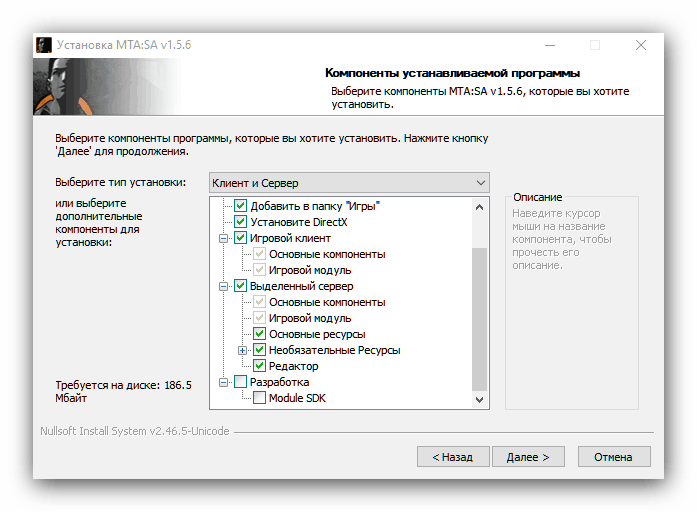Click the "< Назад" button
The height and width of the screenshot is (512, 697).
click(453, 457)
